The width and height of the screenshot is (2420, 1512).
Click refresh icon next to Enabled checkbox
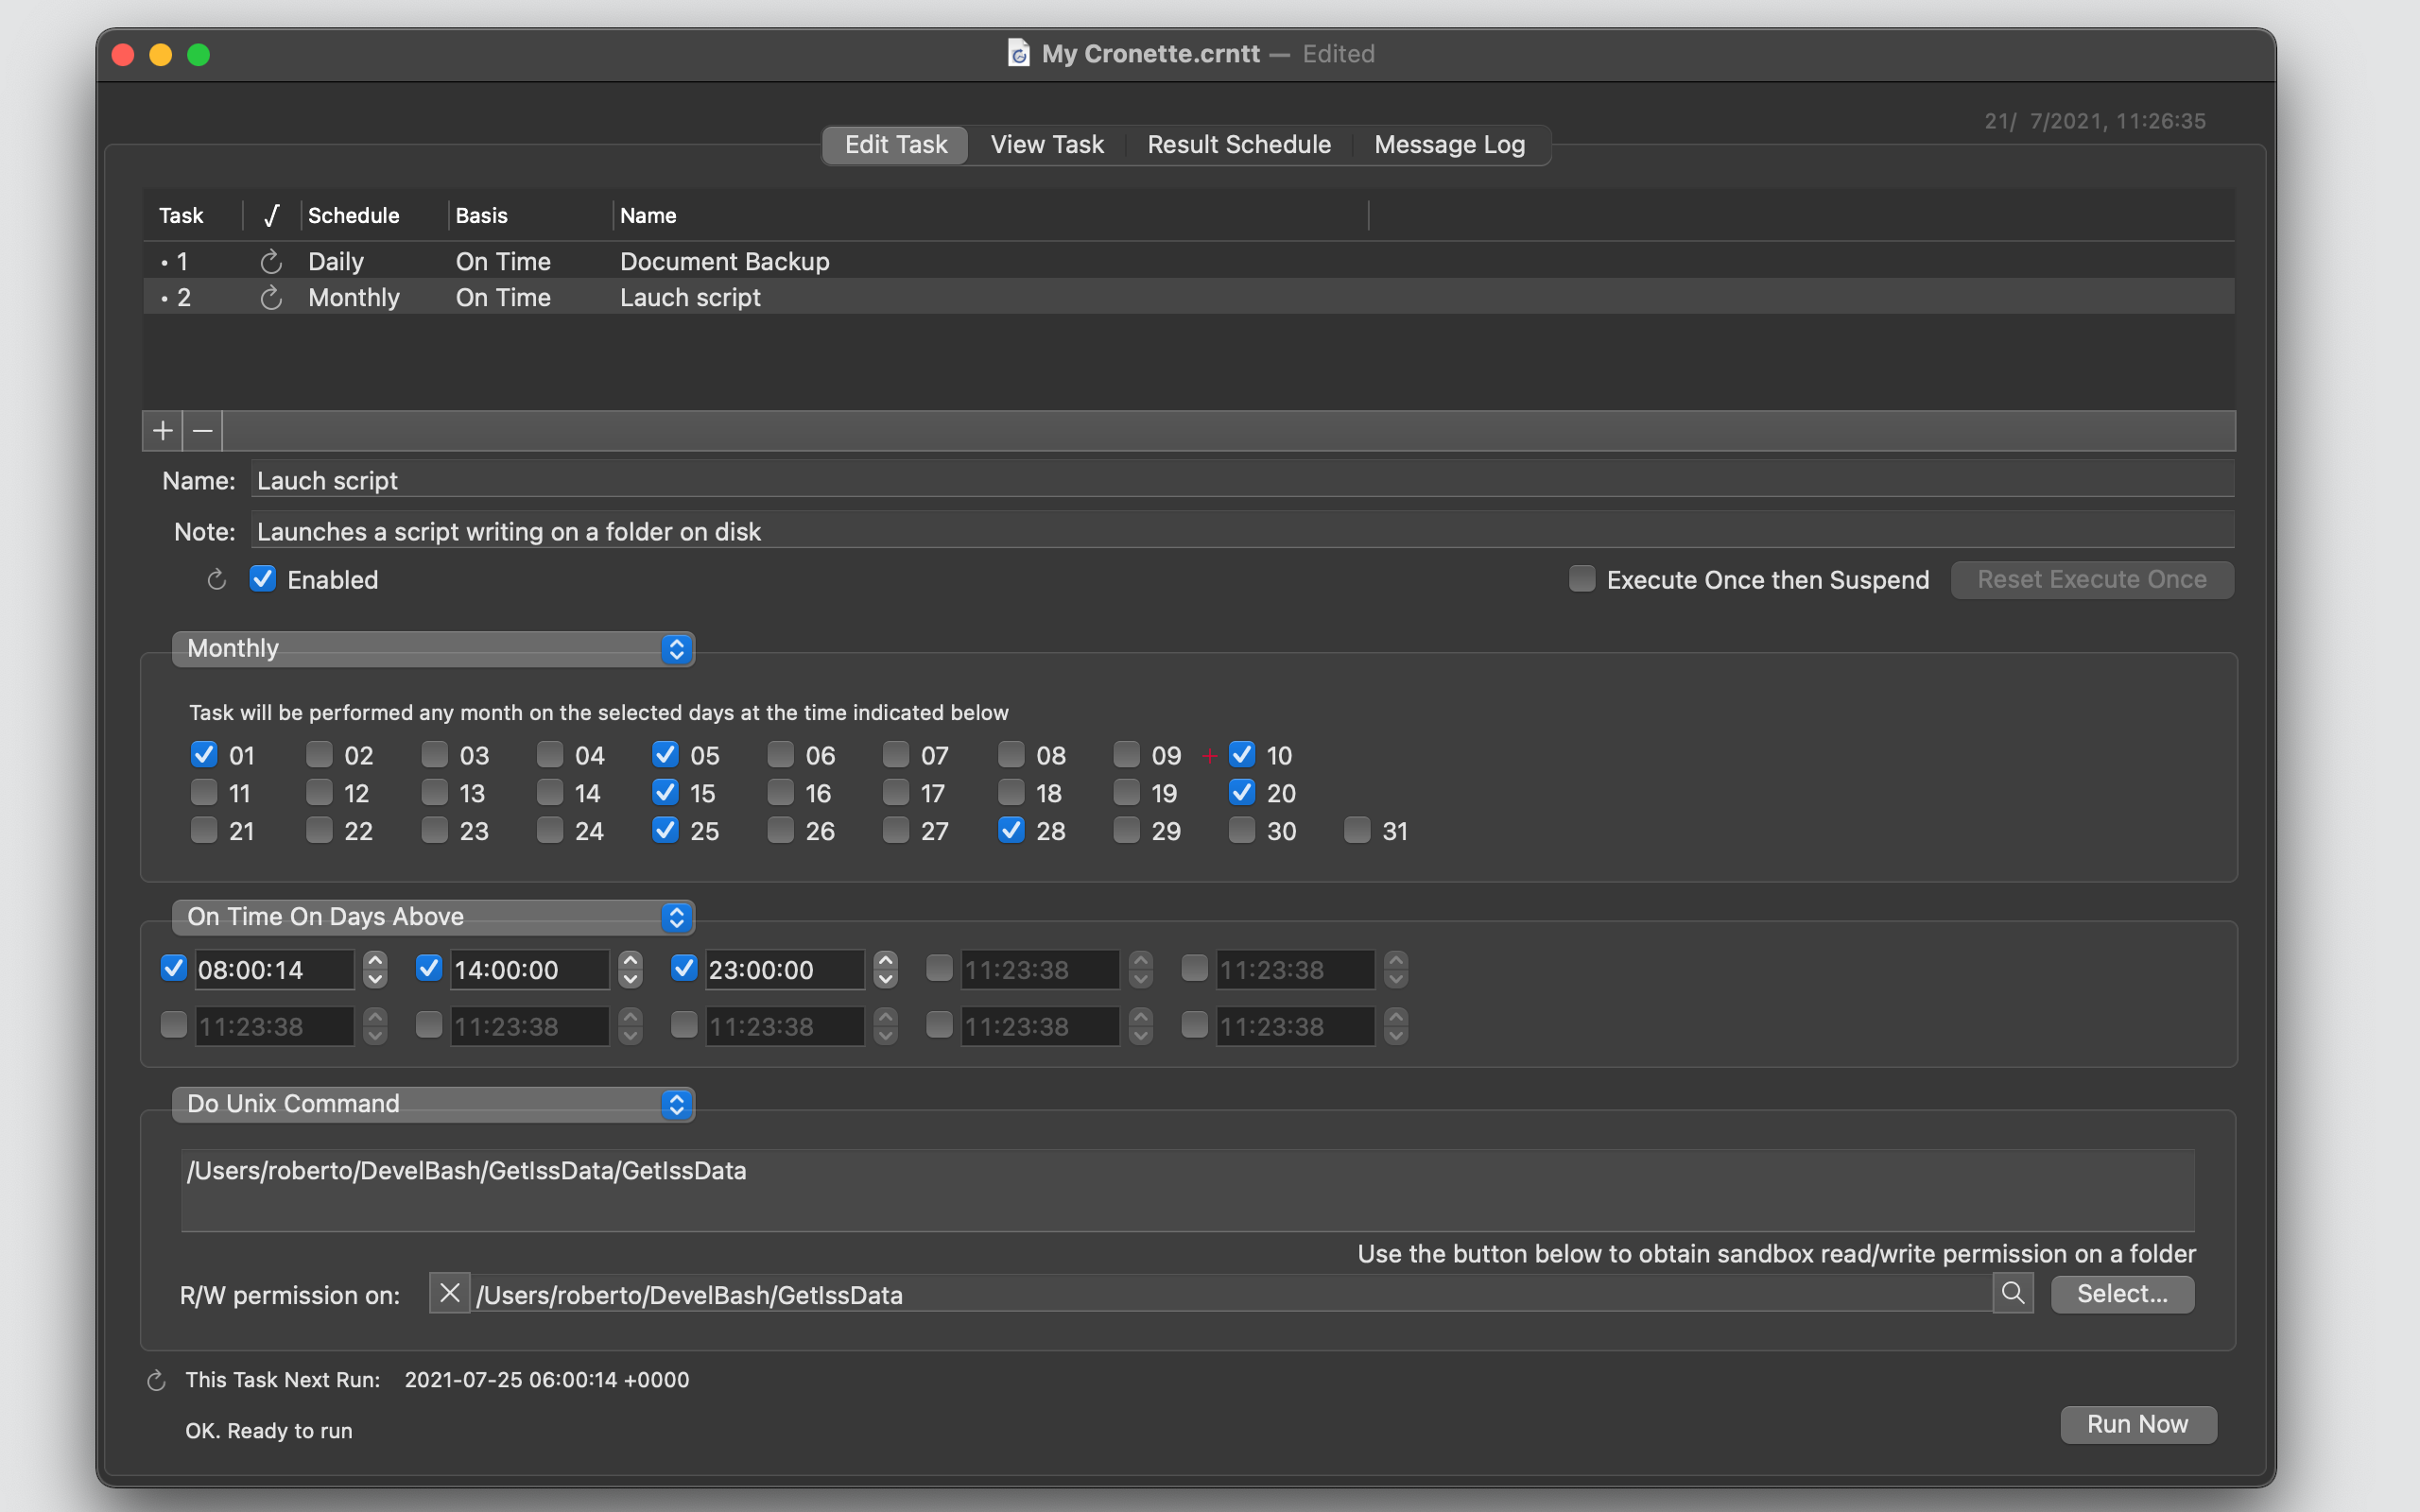pos(216,580)
